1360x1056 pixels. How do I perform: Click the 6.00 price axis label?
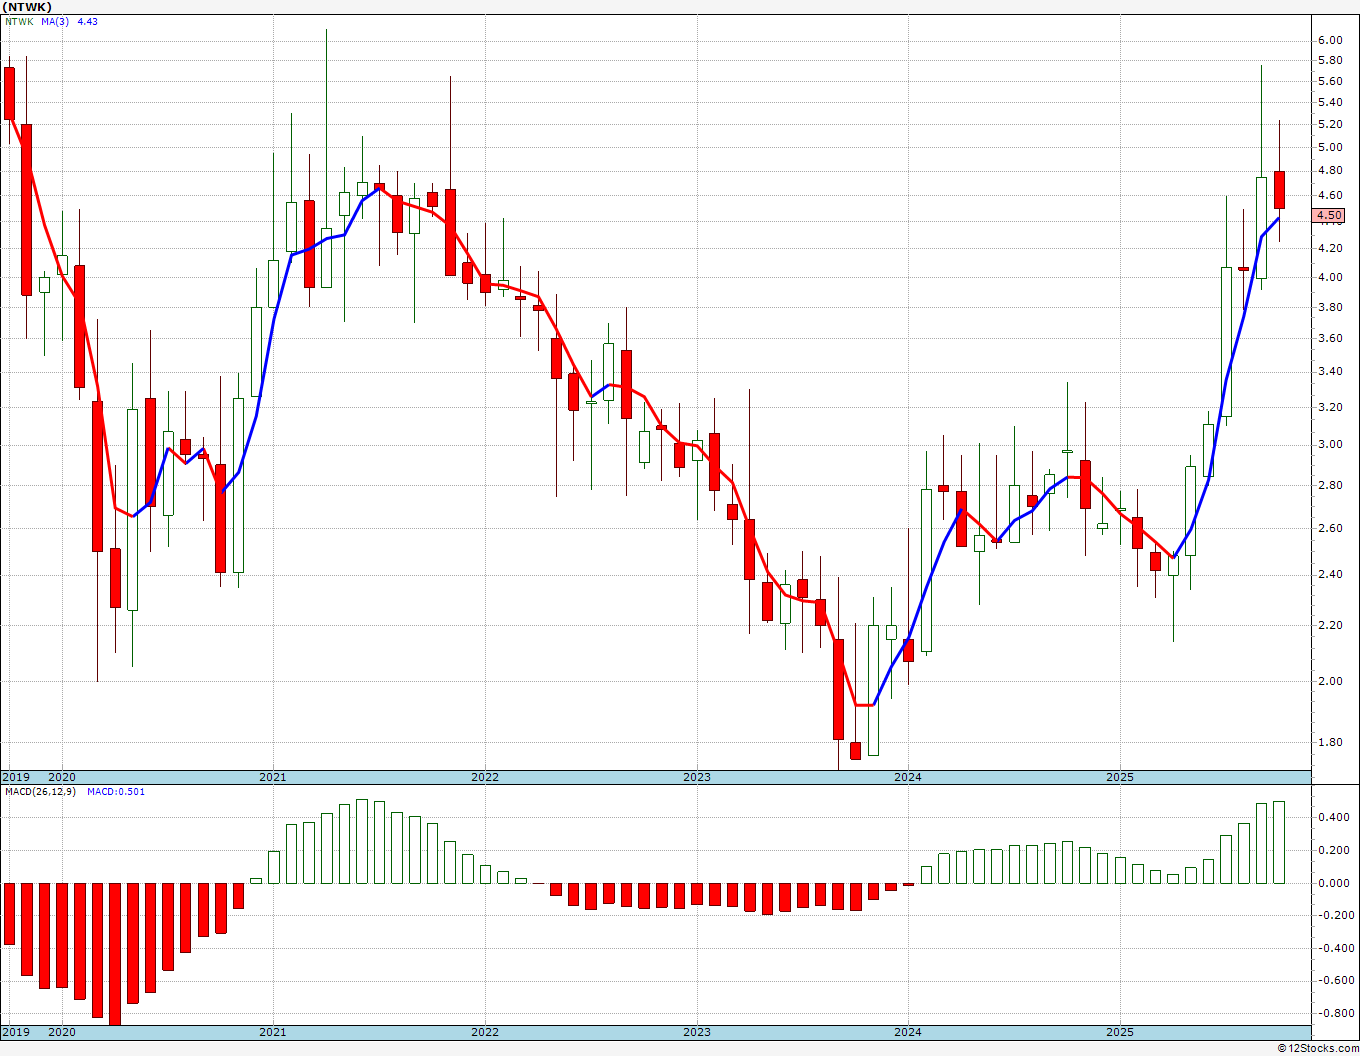pos(1329,40)
